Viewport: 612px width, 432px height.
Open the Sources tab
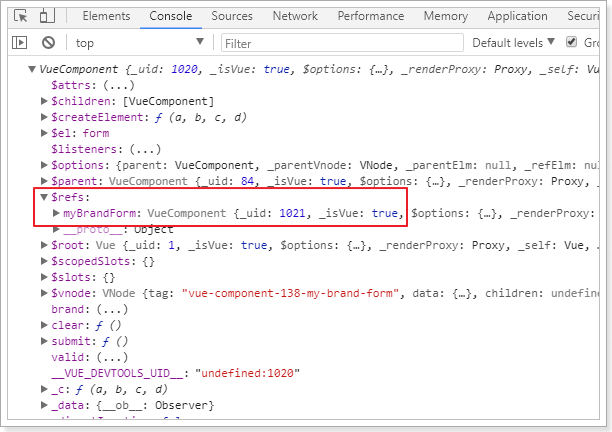(x=232, y=16)
